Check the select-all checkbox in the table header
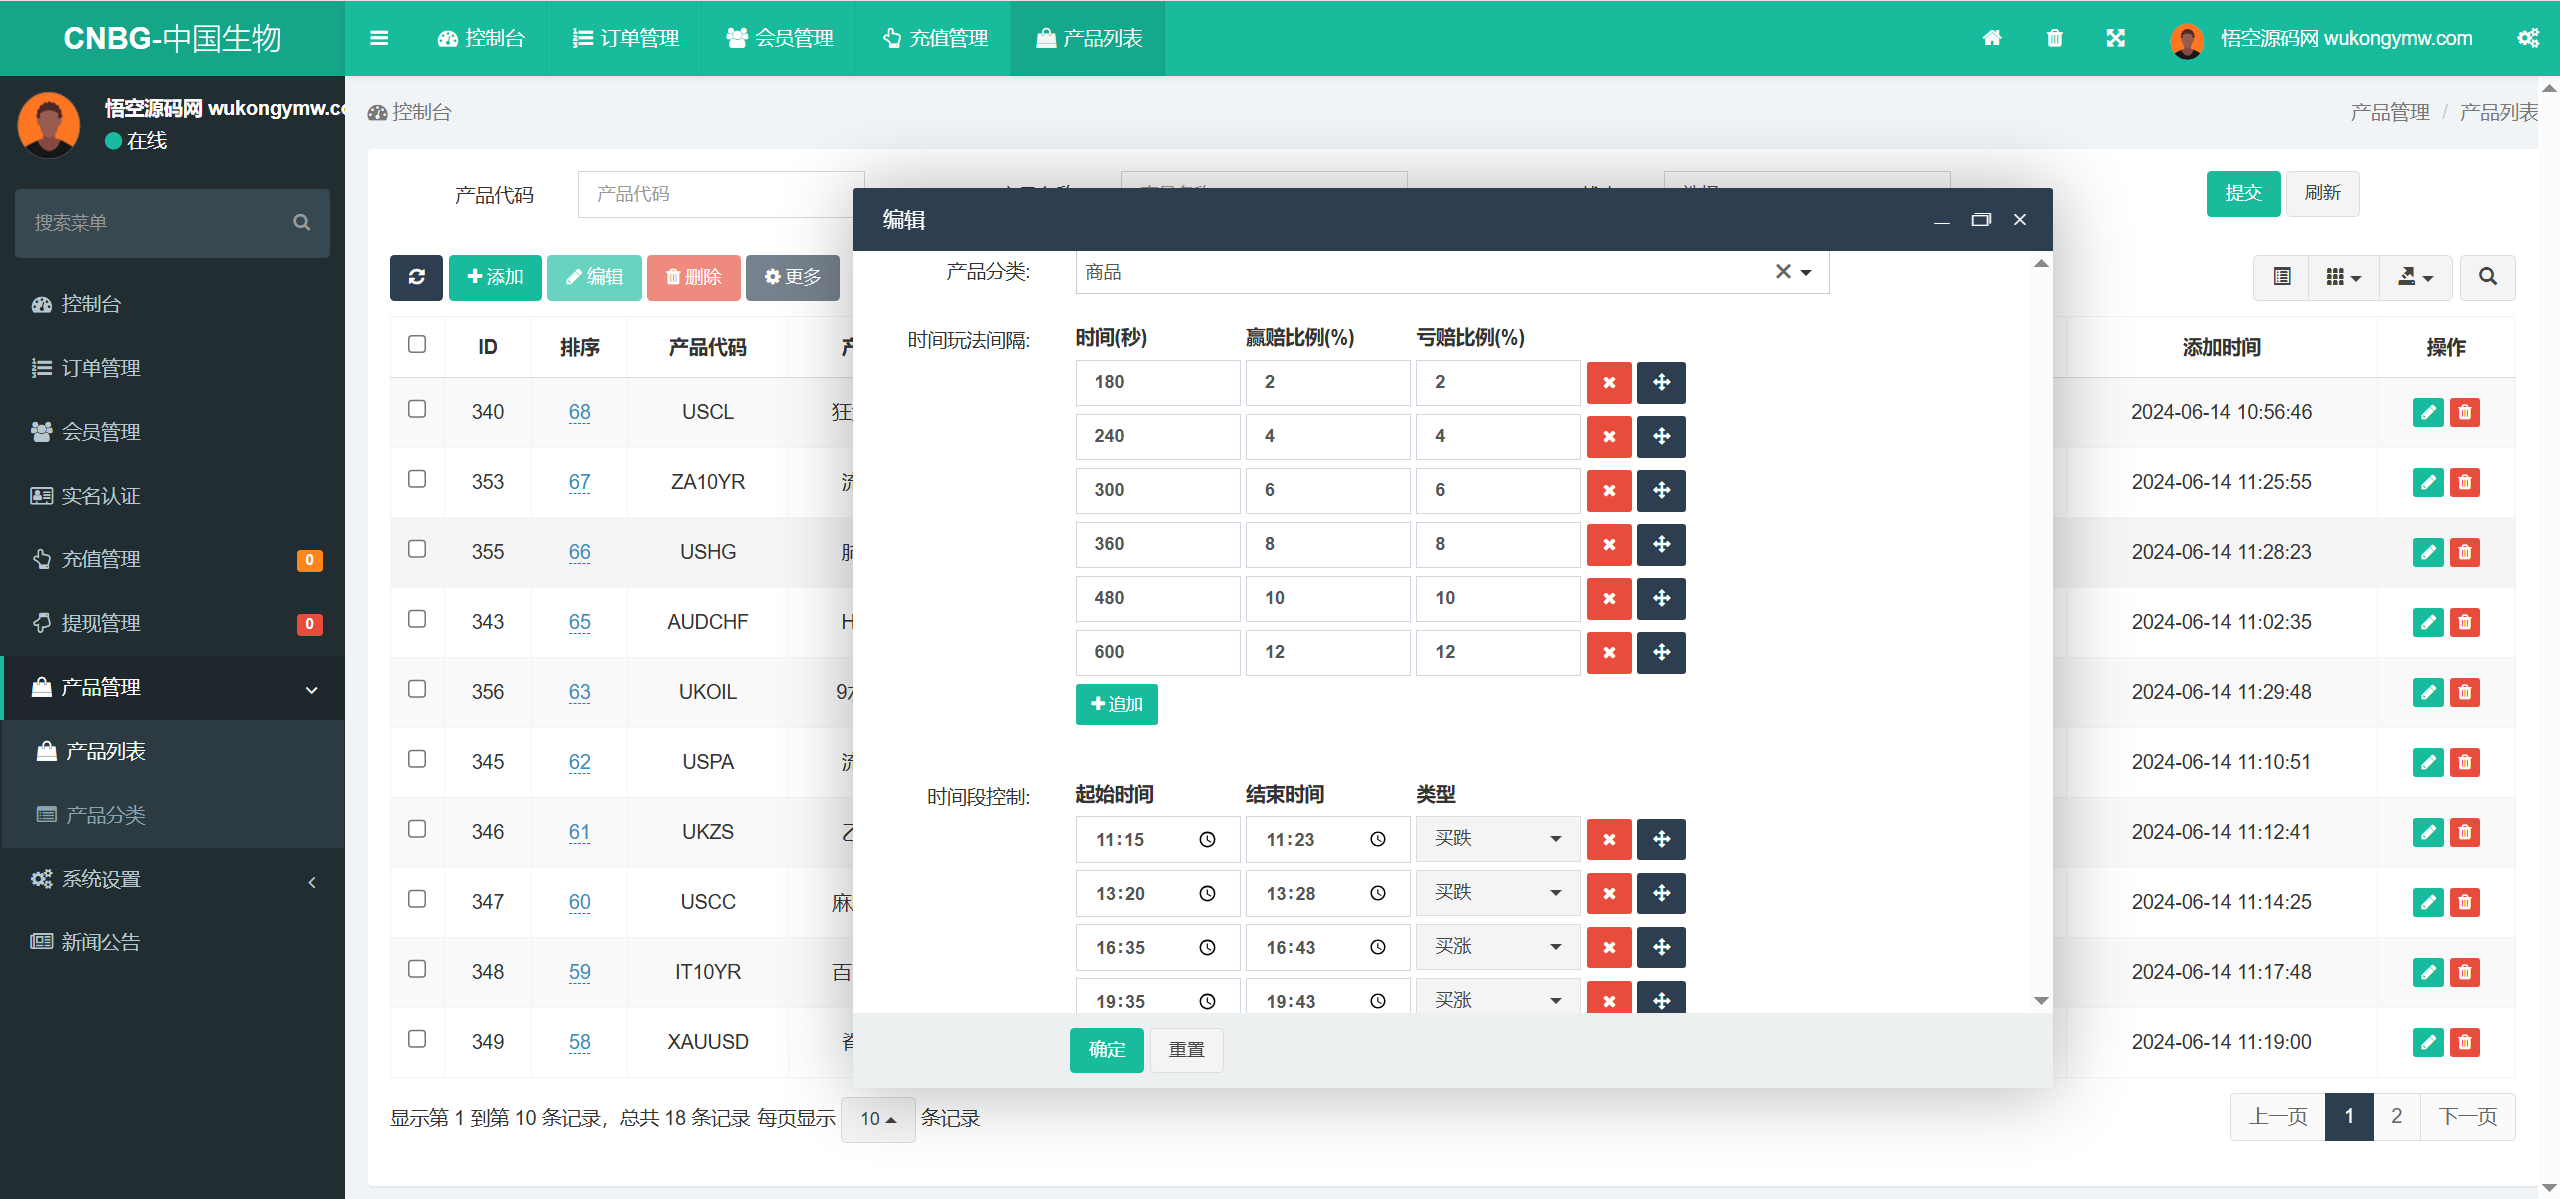This screenshot has height=1199, width=2560. click(x=417, y=344)
